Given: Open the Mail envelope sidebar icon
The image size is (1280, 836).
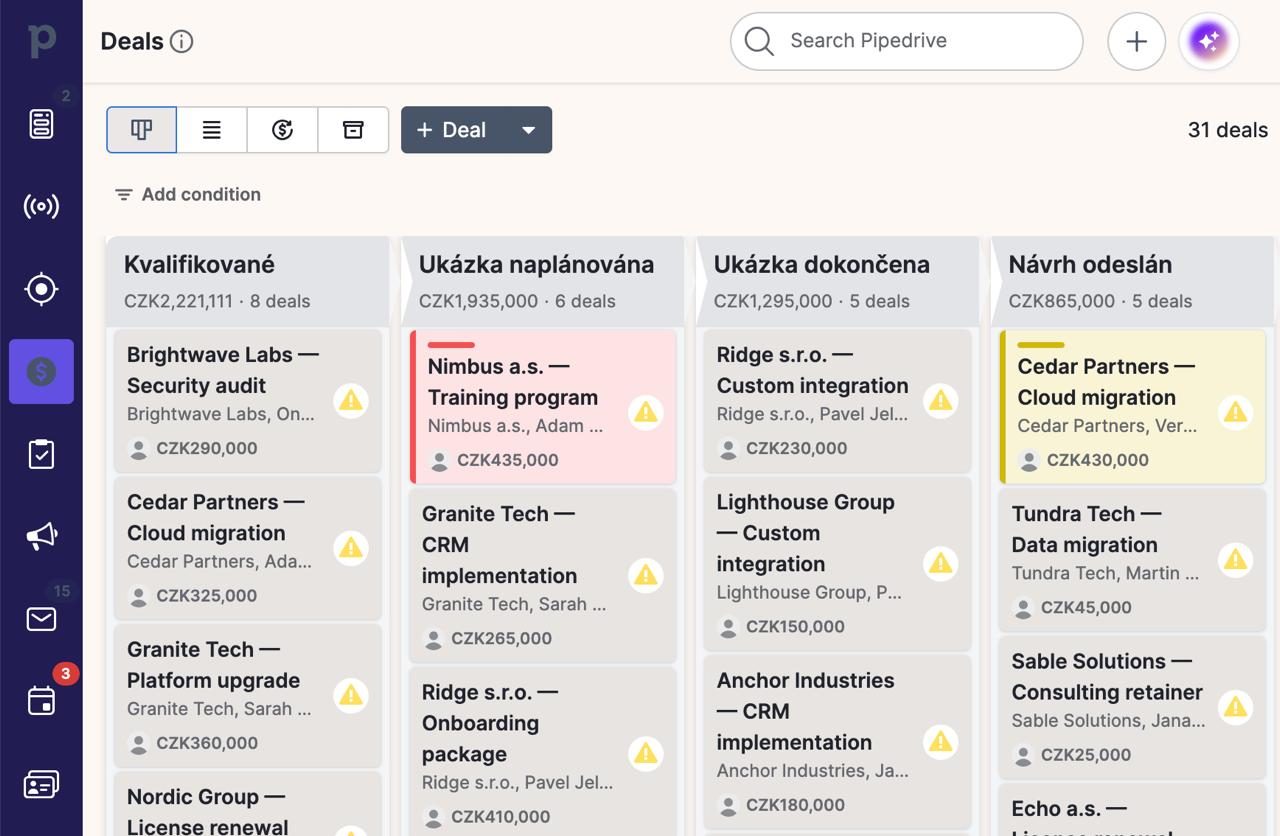Looking at the screenshot, I should 41,619.
